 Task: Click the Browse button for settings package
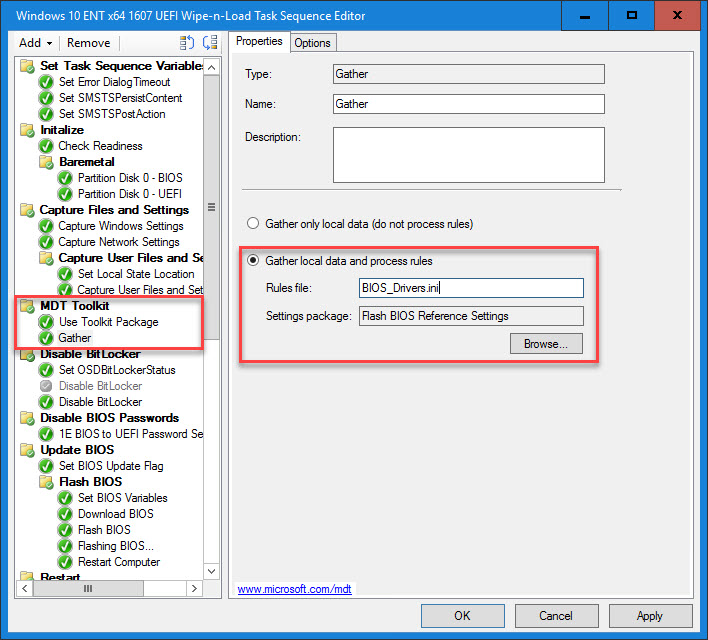point(545,344)
